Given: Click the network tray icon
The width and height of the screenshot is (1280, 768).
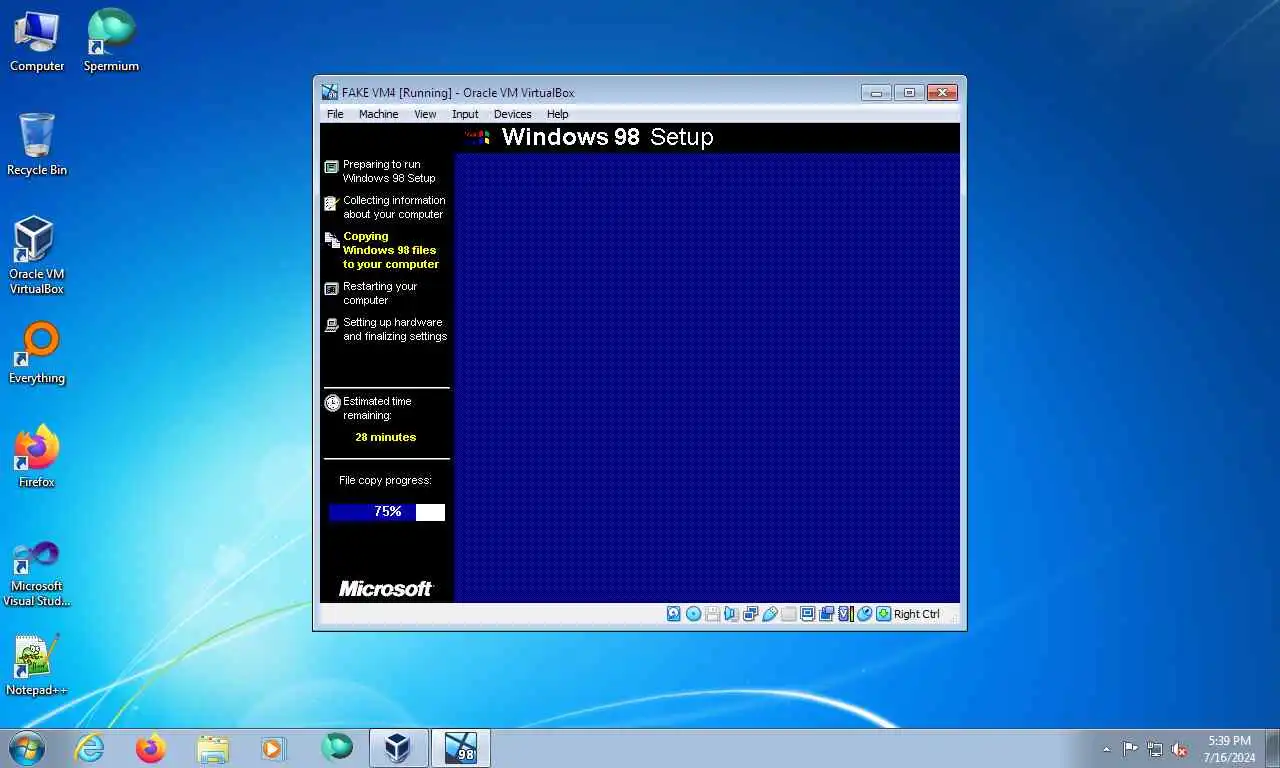Looking at the screenshot, I should pos(1155,749).
